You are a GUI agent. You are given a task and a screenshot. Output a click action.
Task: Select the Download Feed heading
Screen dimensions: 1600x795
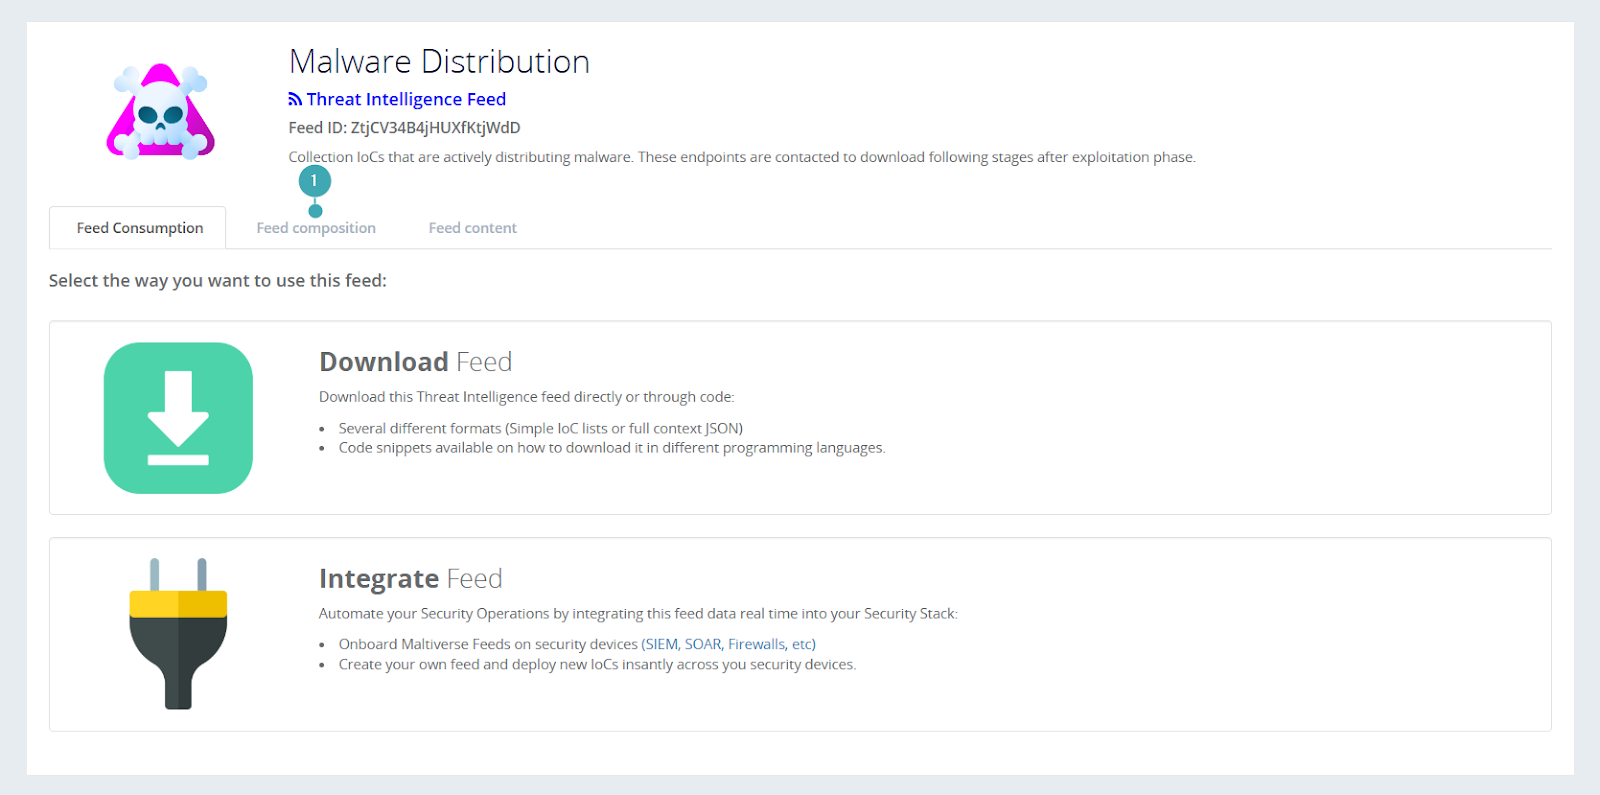[415, 362]
